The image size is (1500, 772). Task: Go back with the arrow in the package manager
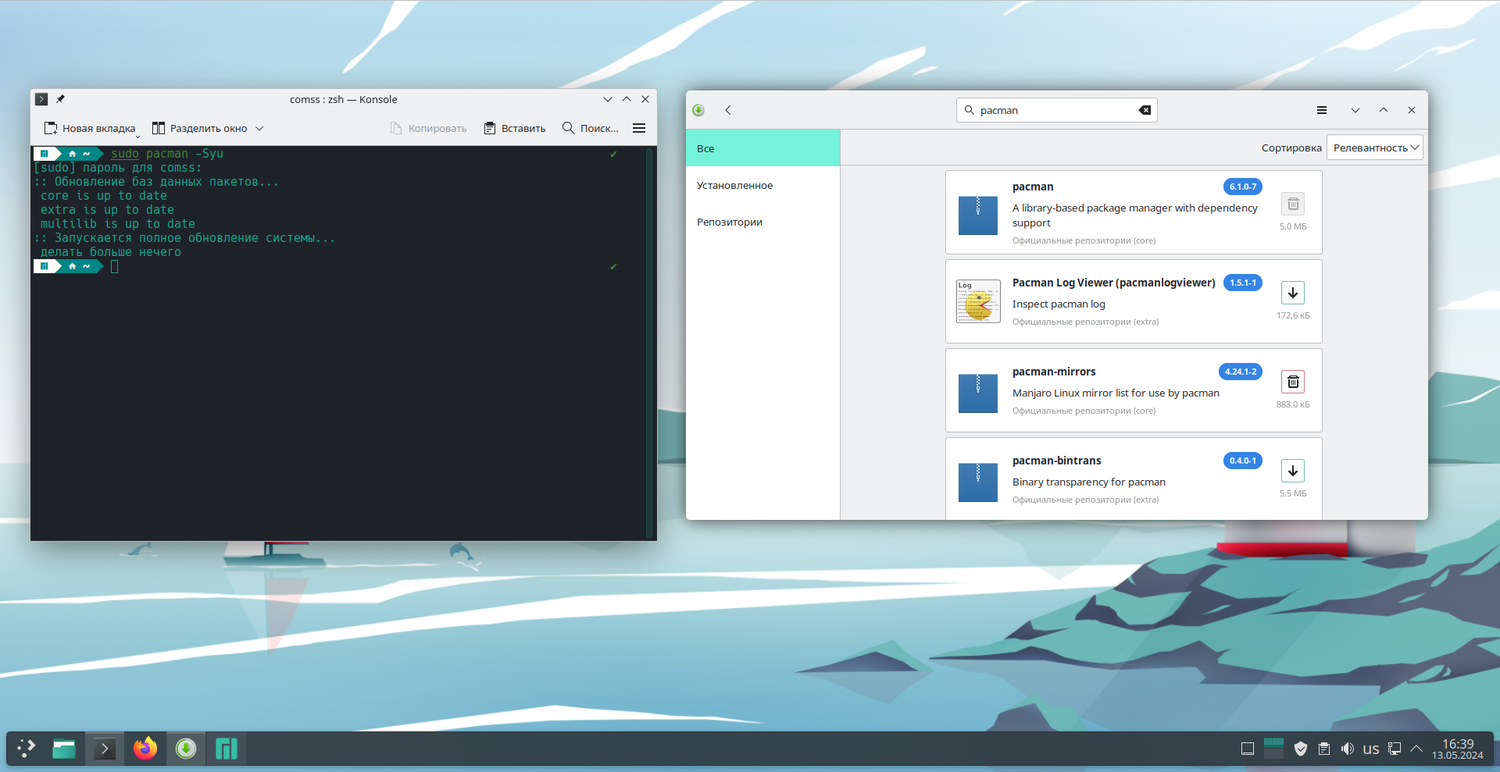(x=728, y=110)
